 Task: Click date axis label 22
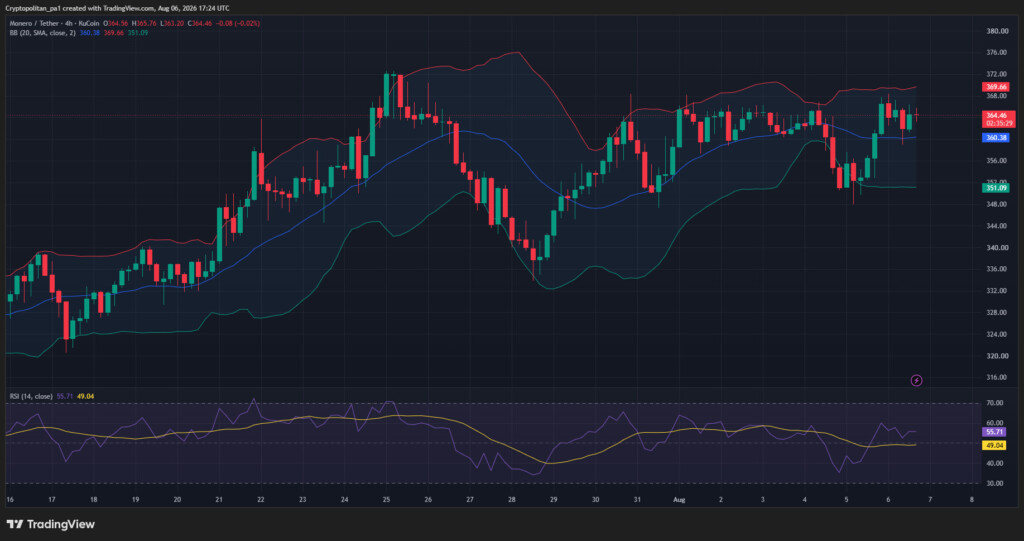[261, 499]
